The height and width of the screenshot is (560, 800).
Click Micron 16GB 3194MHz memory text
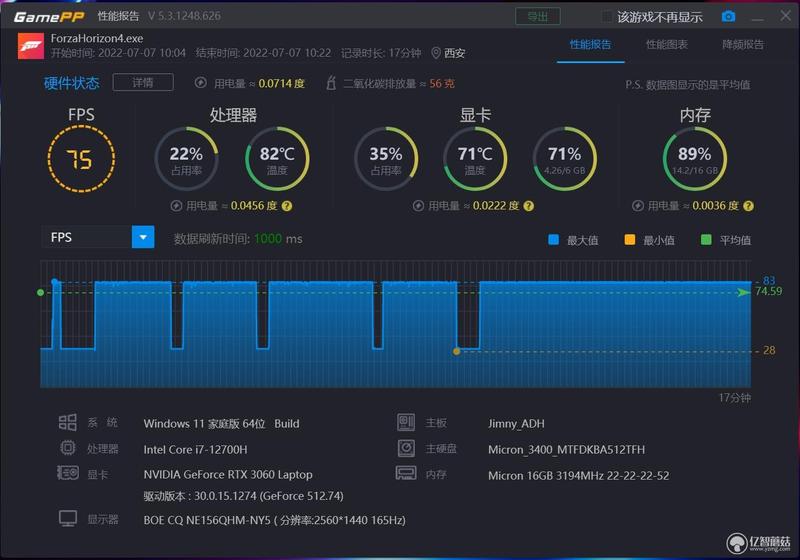(x=579, y=475)
